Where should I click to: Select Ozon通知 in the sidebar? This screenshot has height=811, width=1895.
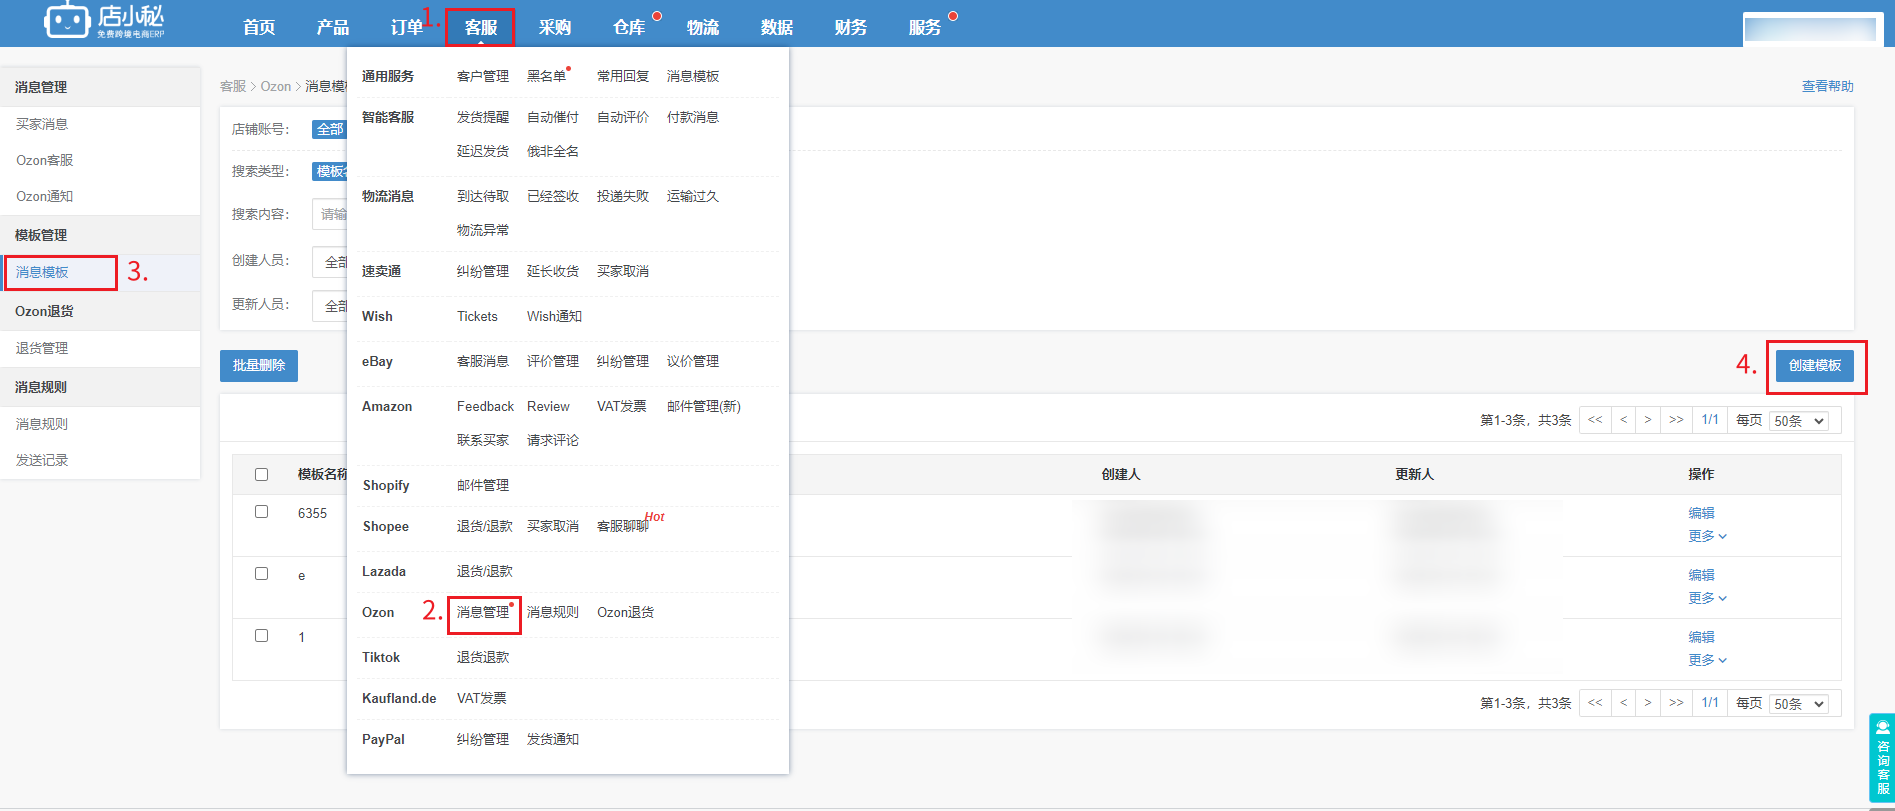(x=45, y=196)
